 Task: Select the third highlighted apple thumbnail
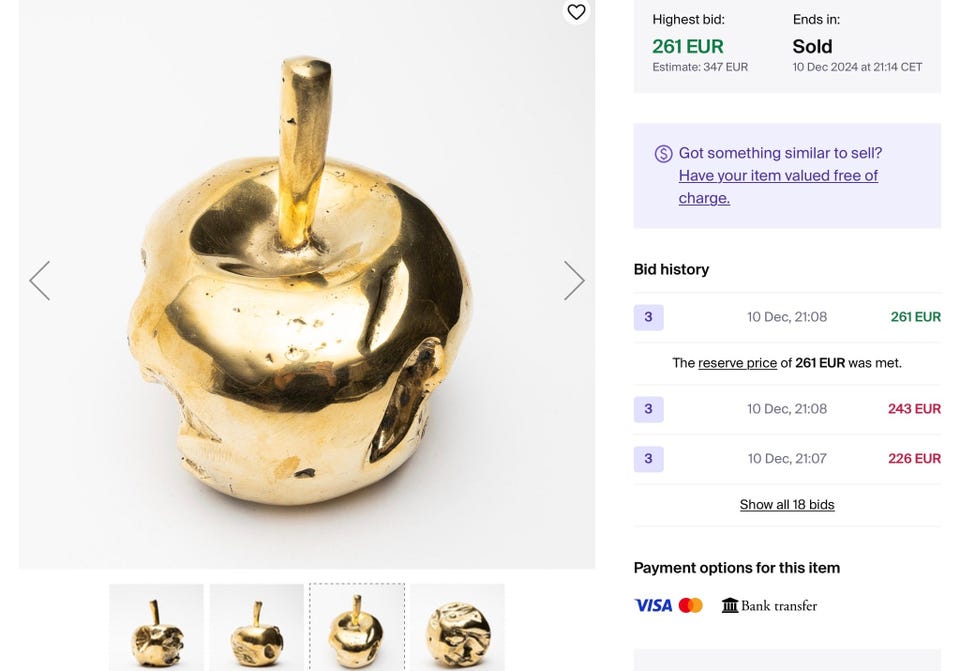[x=357, y=627]
